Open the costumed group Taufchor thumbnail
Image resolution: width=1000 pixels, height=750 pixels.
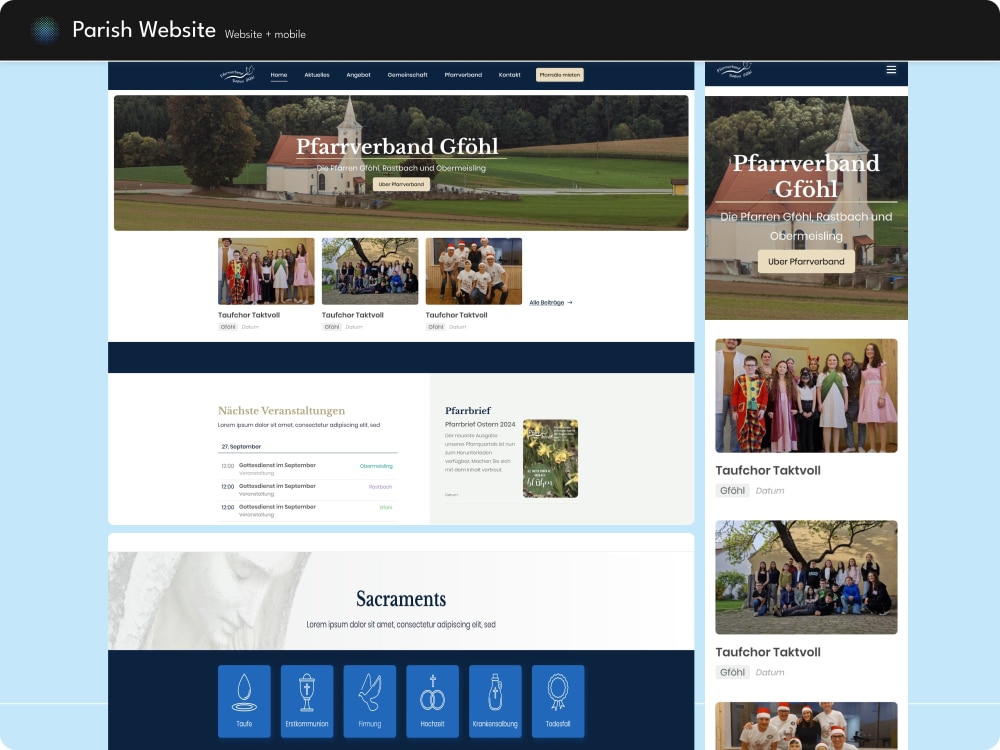[266, 271]
